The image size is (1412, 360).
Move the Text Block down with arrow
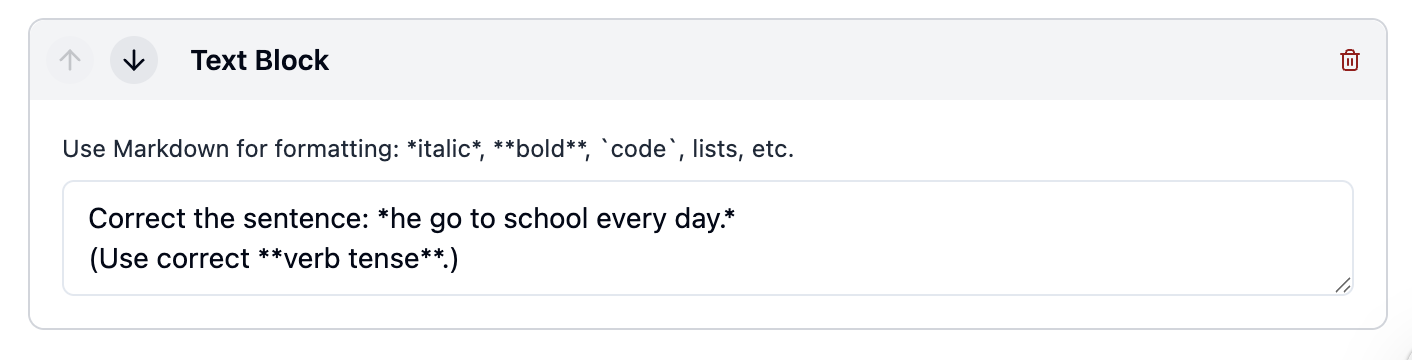pos(134,60)
